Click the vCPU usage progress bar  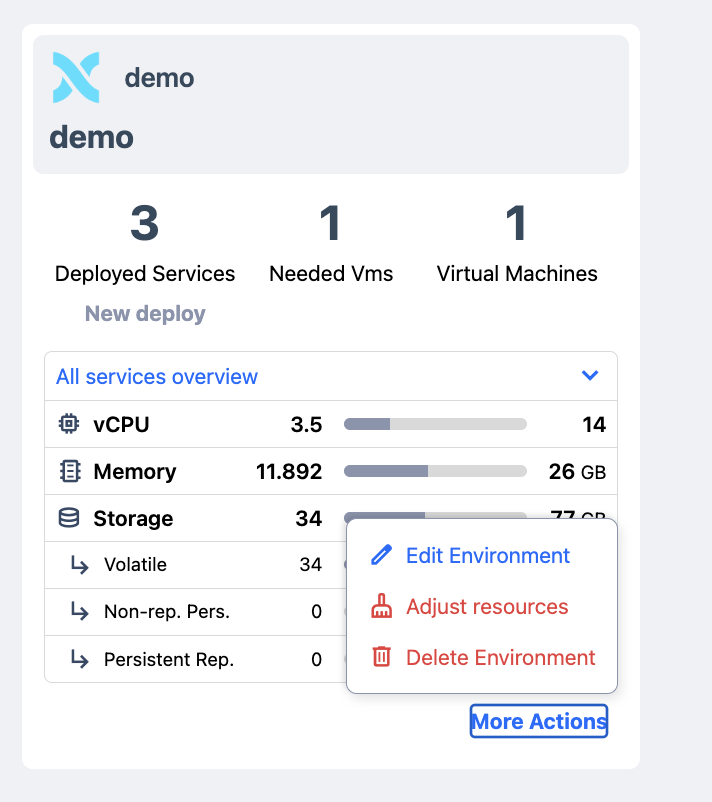pyautogui.click(x=435, y=425)
